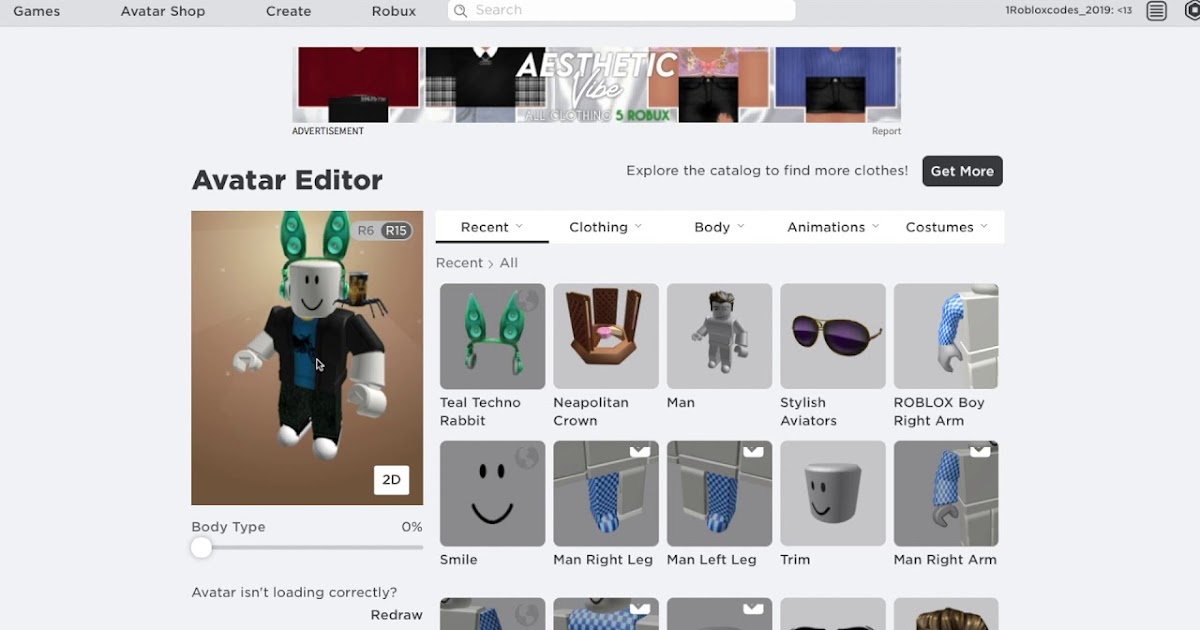Switch avatar rig to R15

(x=396, y=231)
